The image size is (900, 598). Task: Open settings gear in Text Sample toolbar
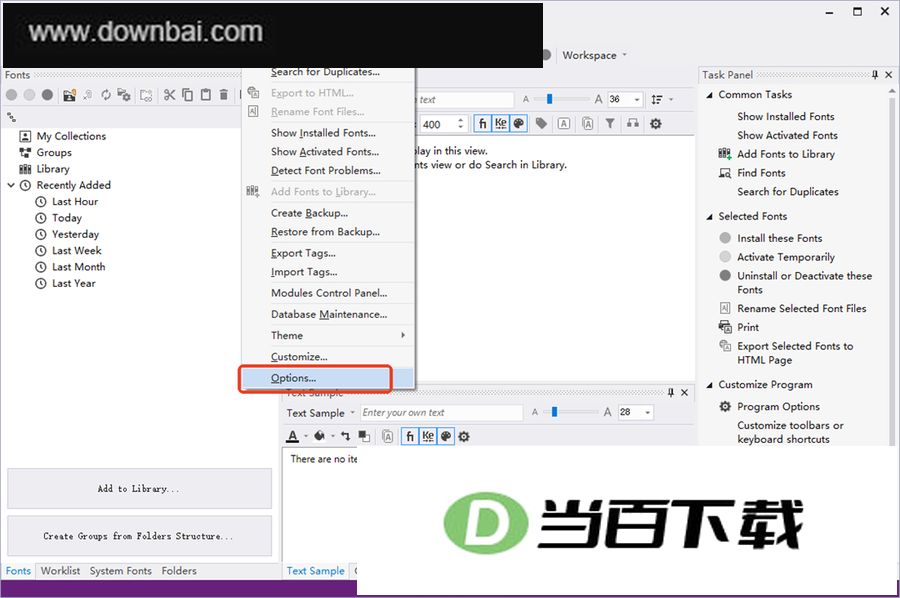[464, 437]
